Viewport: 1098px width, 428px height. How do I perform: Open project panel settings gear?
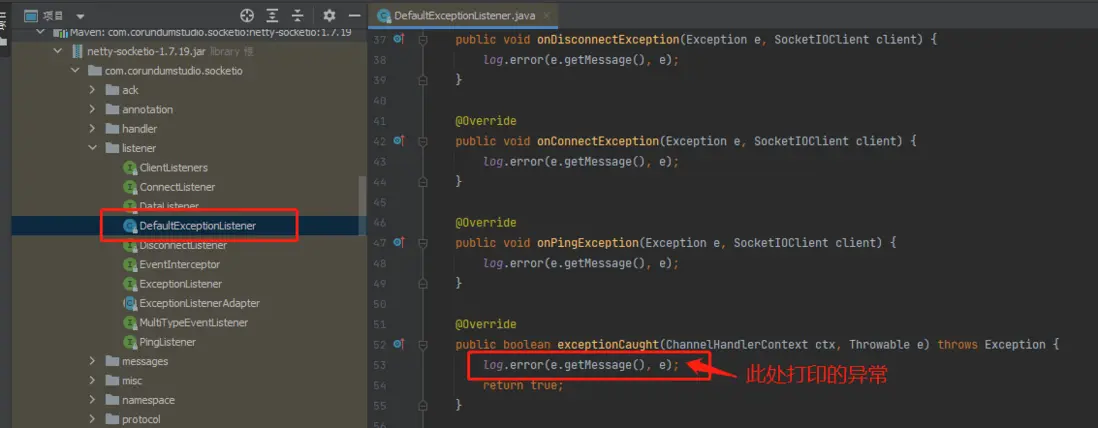[329, 15]
